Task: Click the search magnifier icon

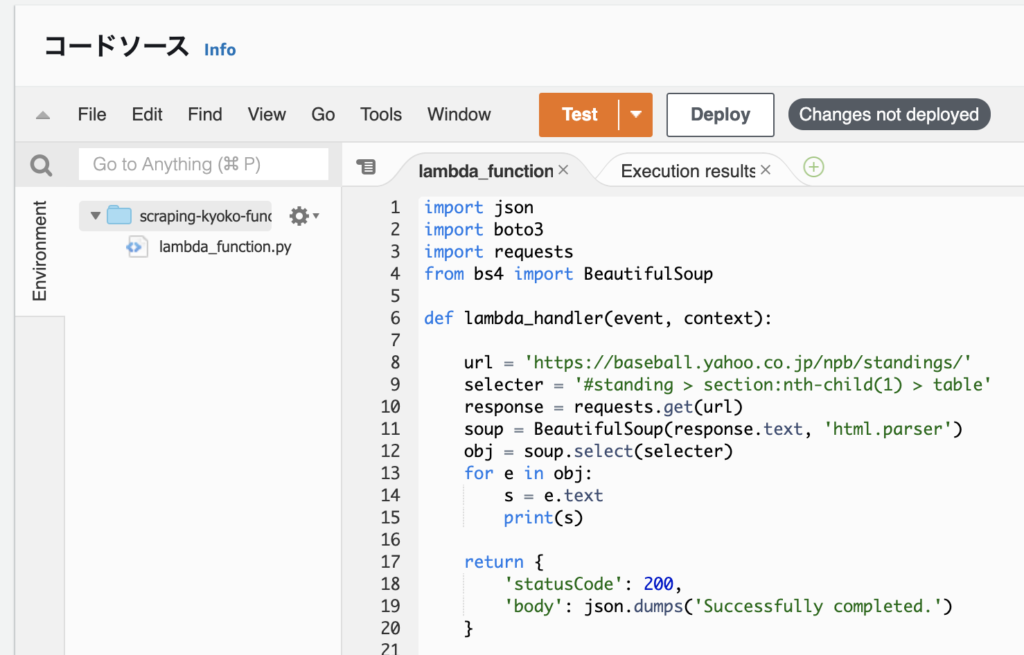Action: coord(41,165)
